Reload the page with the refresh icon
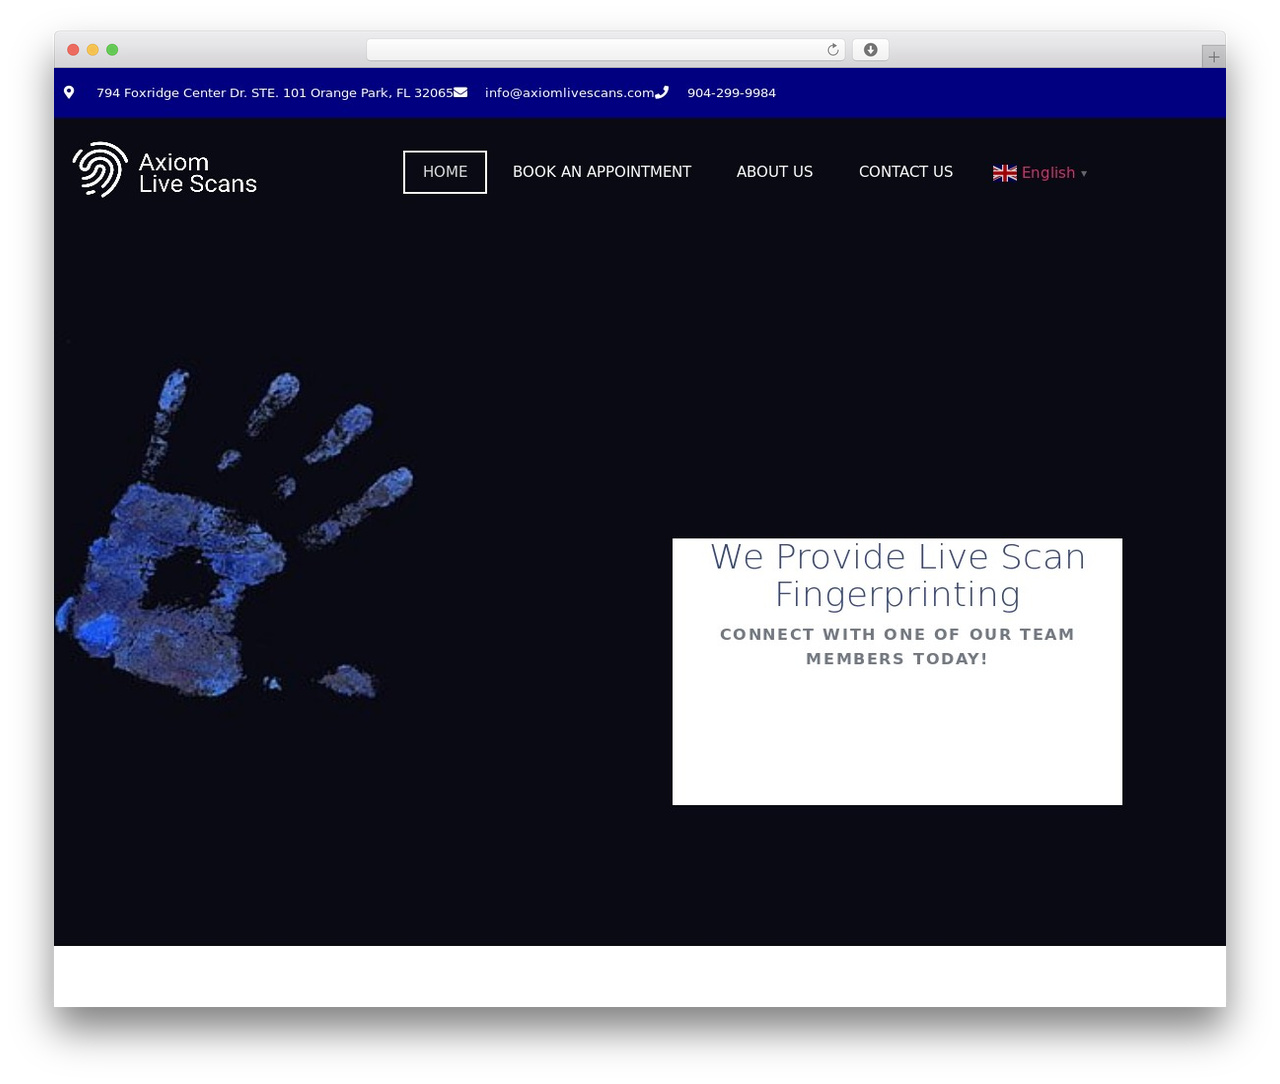1280x1084 pixels. point(833,50)
